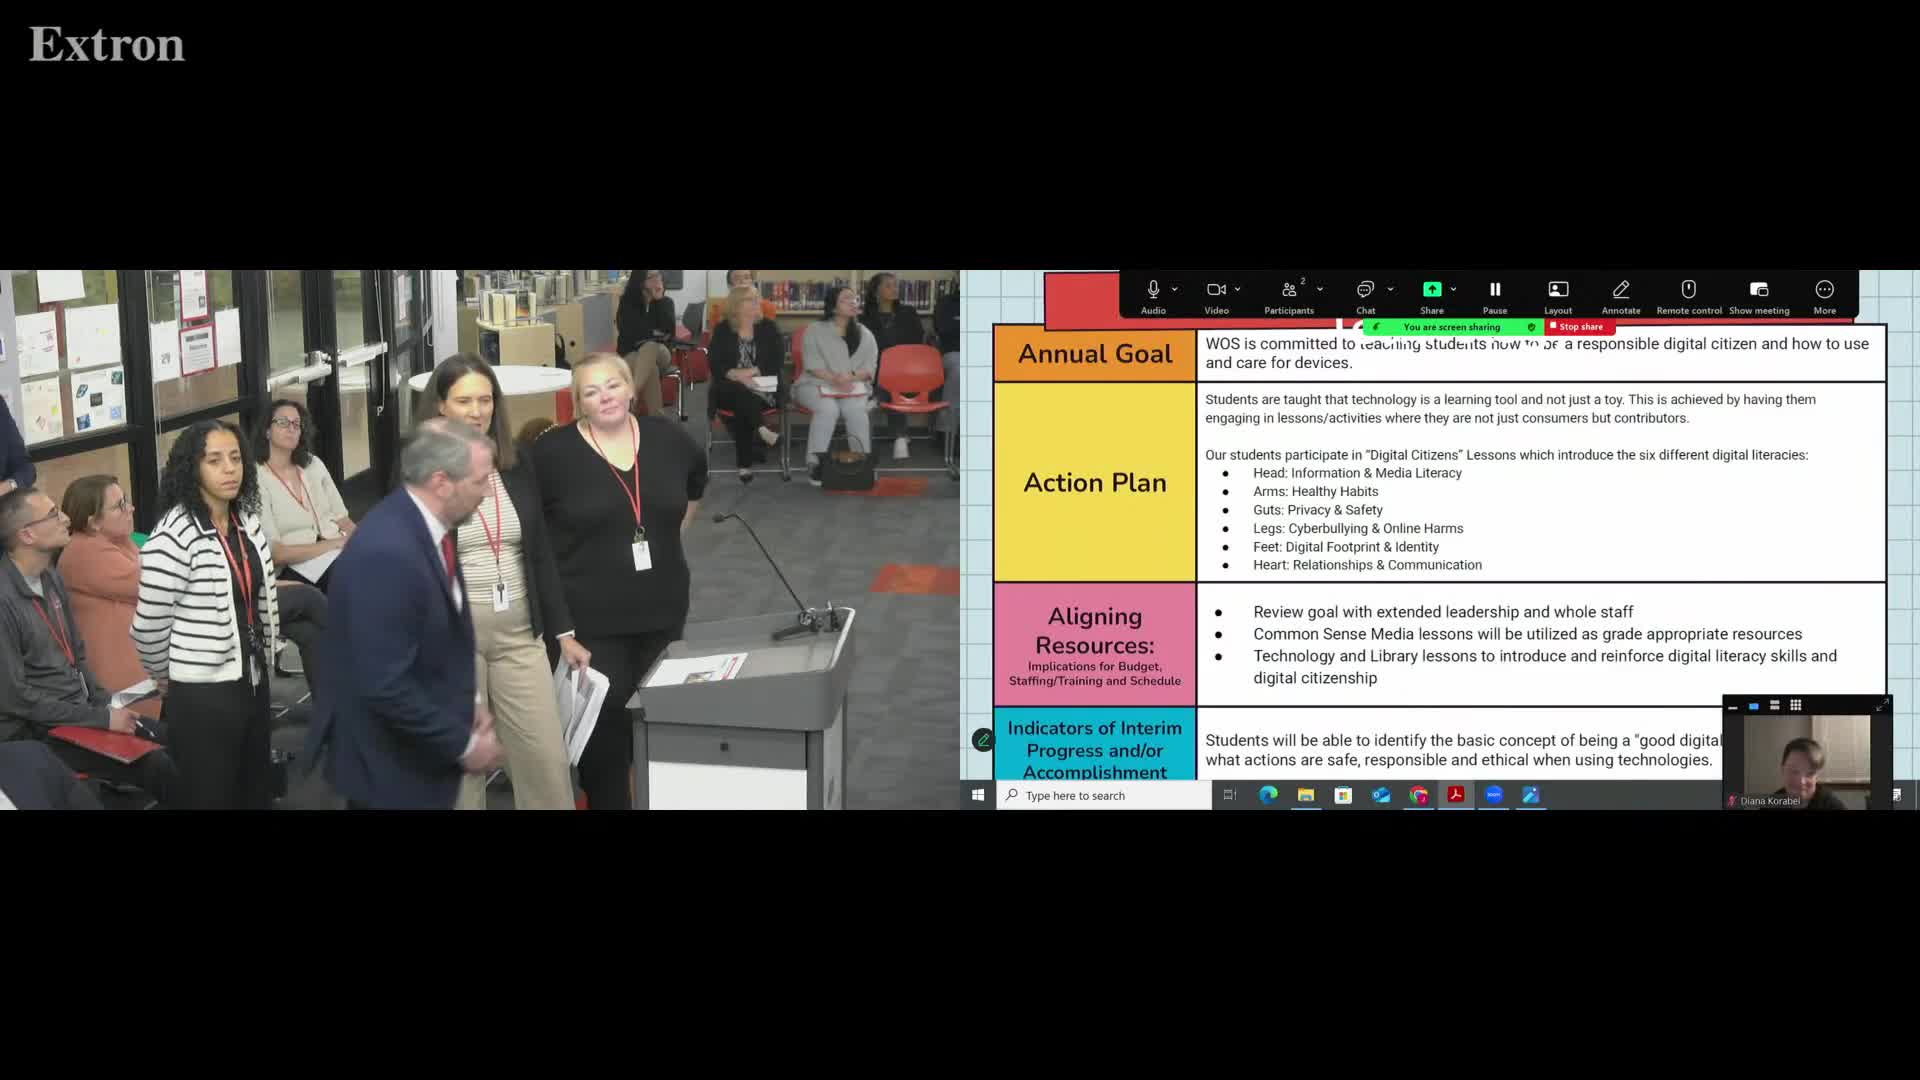
Task: Select the Annotate pencil tool
Action: [x=1621, y=290]
